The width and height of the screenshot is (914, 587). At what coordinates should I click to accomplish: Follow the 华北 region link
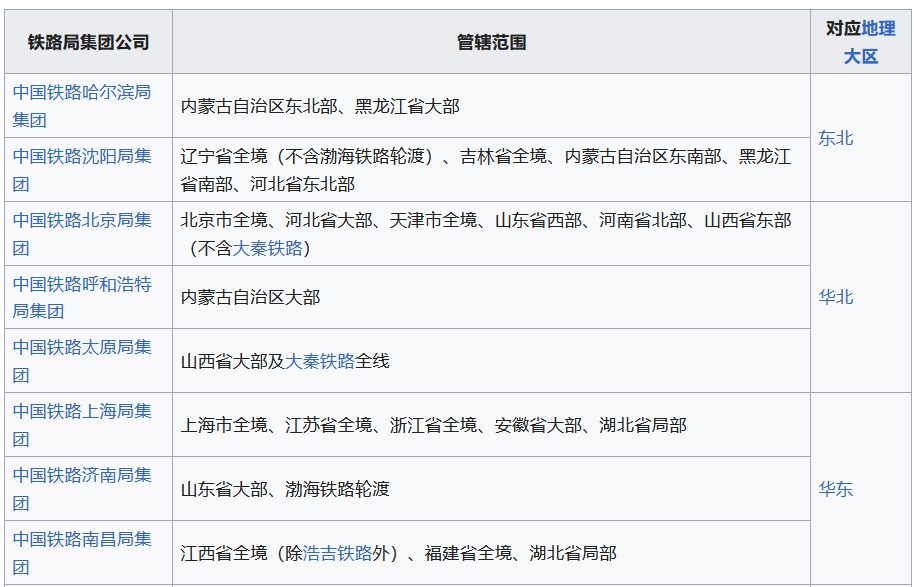[x=836, y=297]
